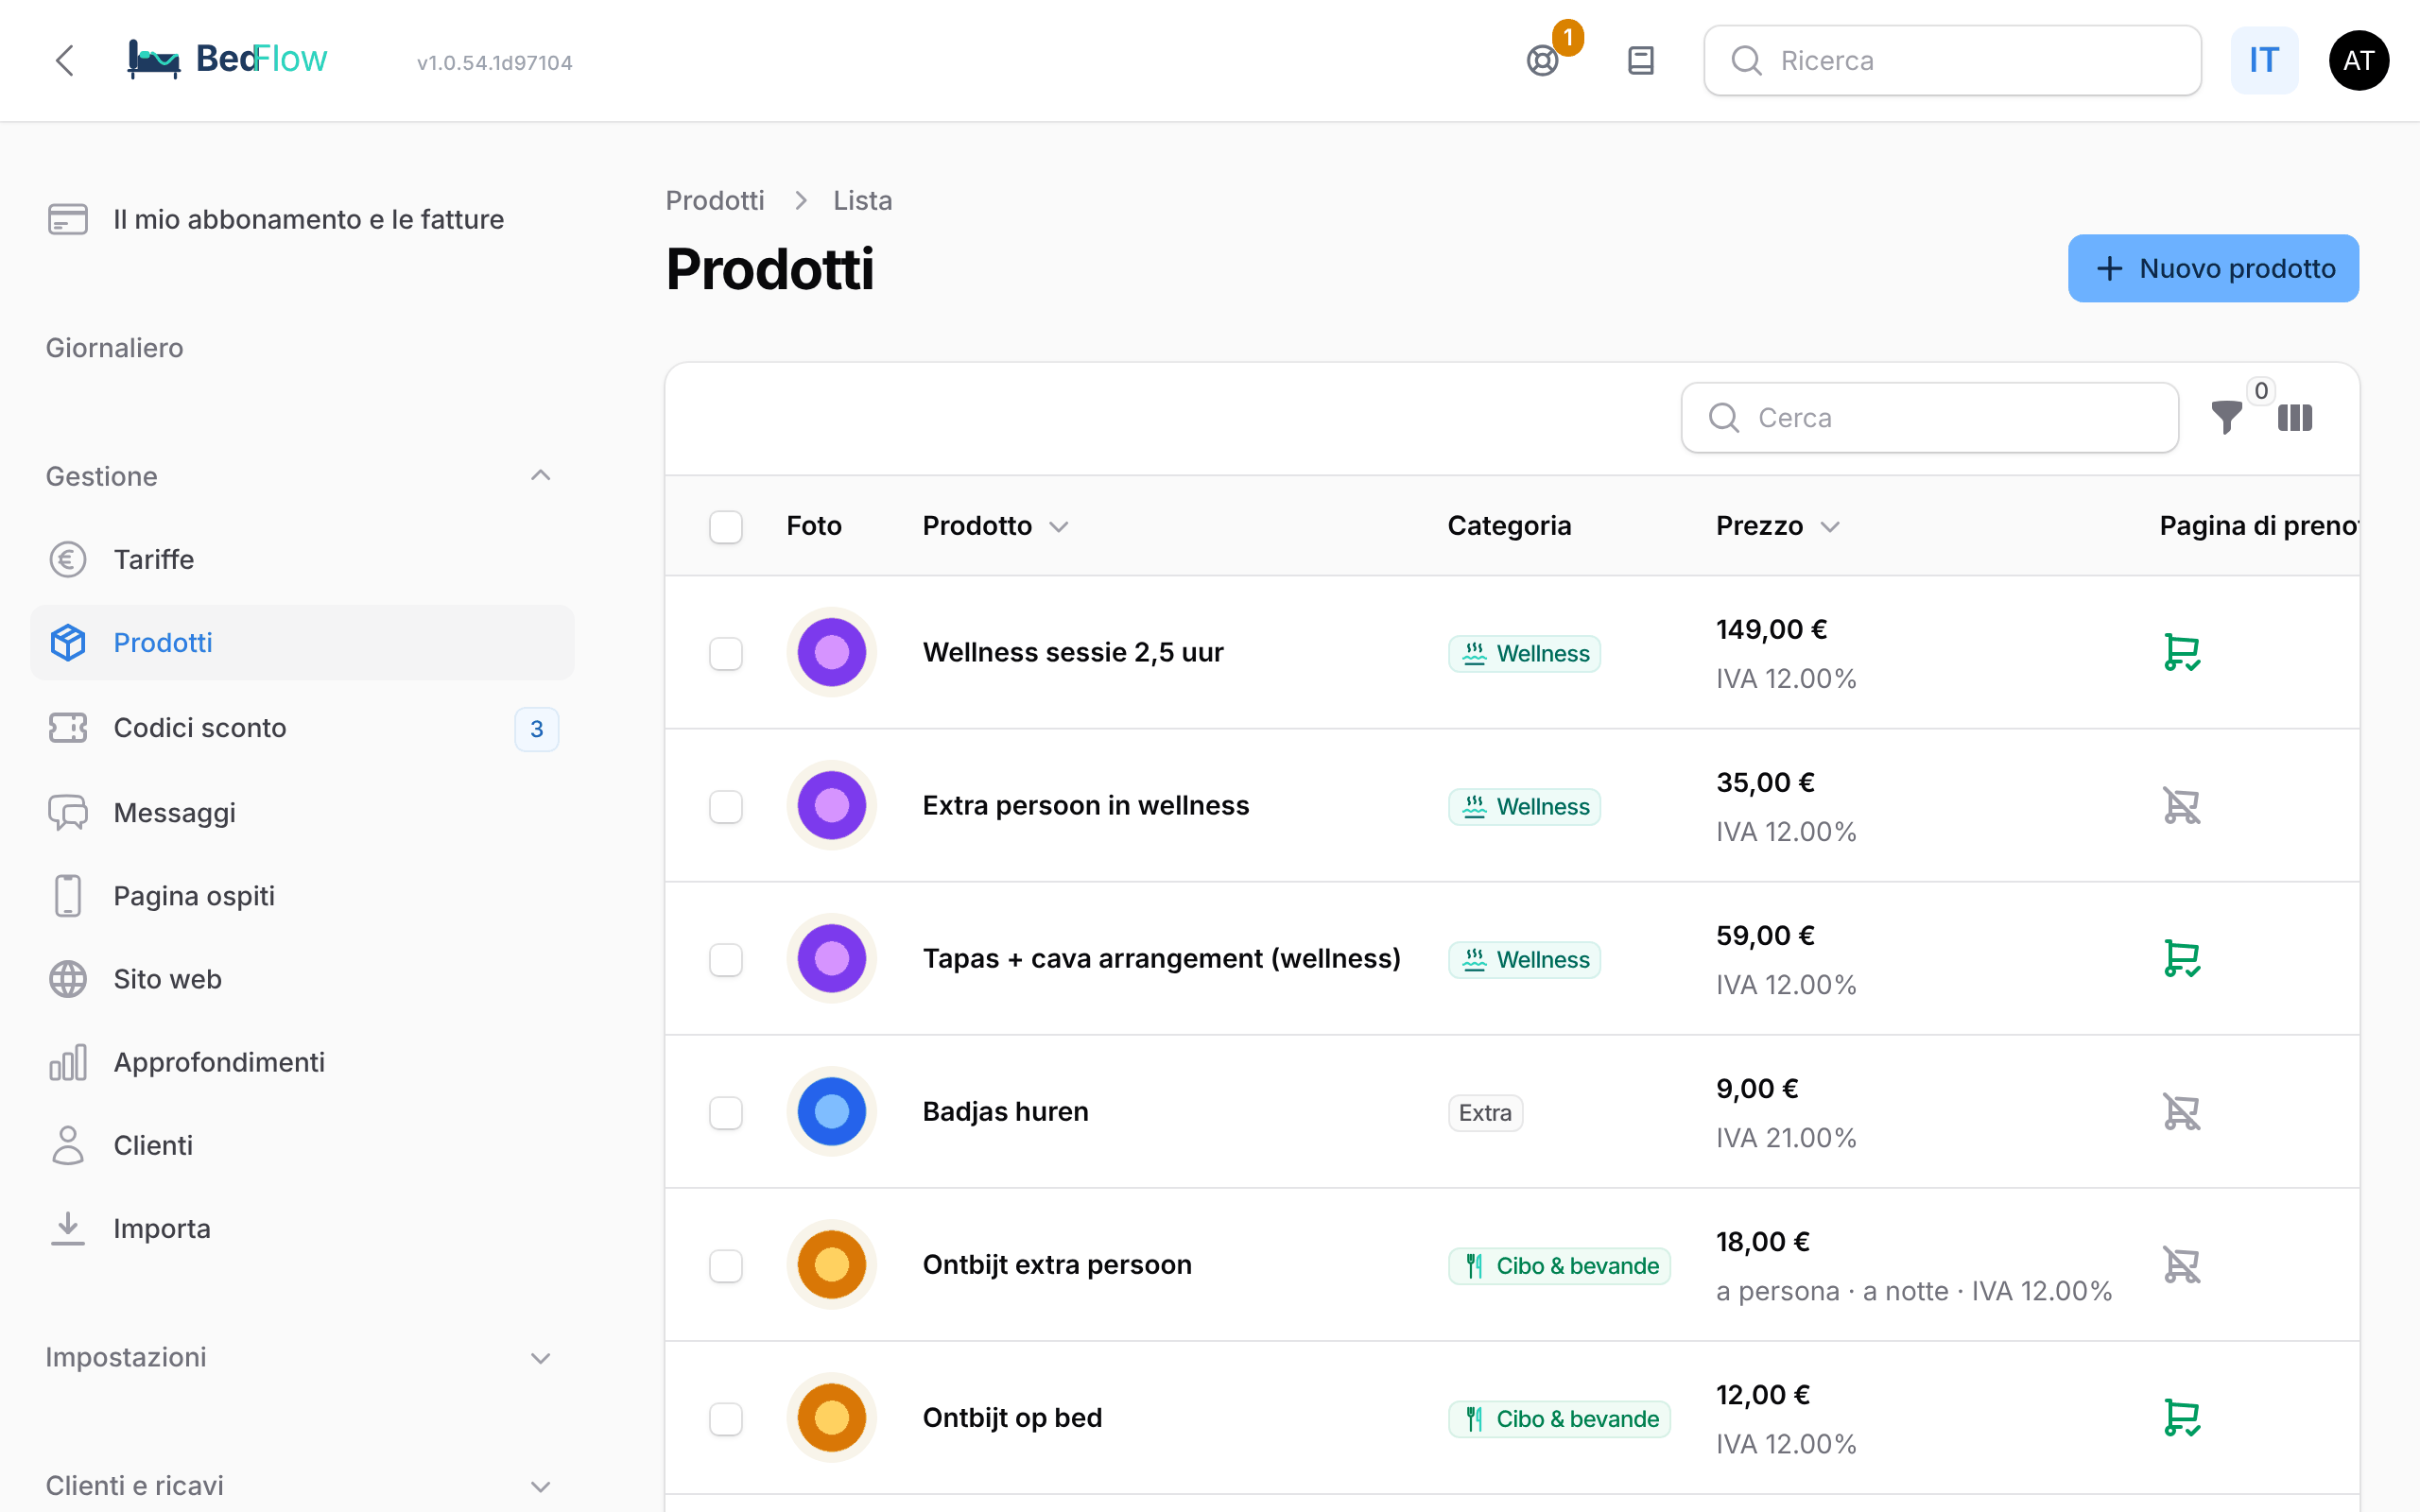Open the documentation book icon
Viewport: 2420px width, 1512px height.
[1640, 61]
